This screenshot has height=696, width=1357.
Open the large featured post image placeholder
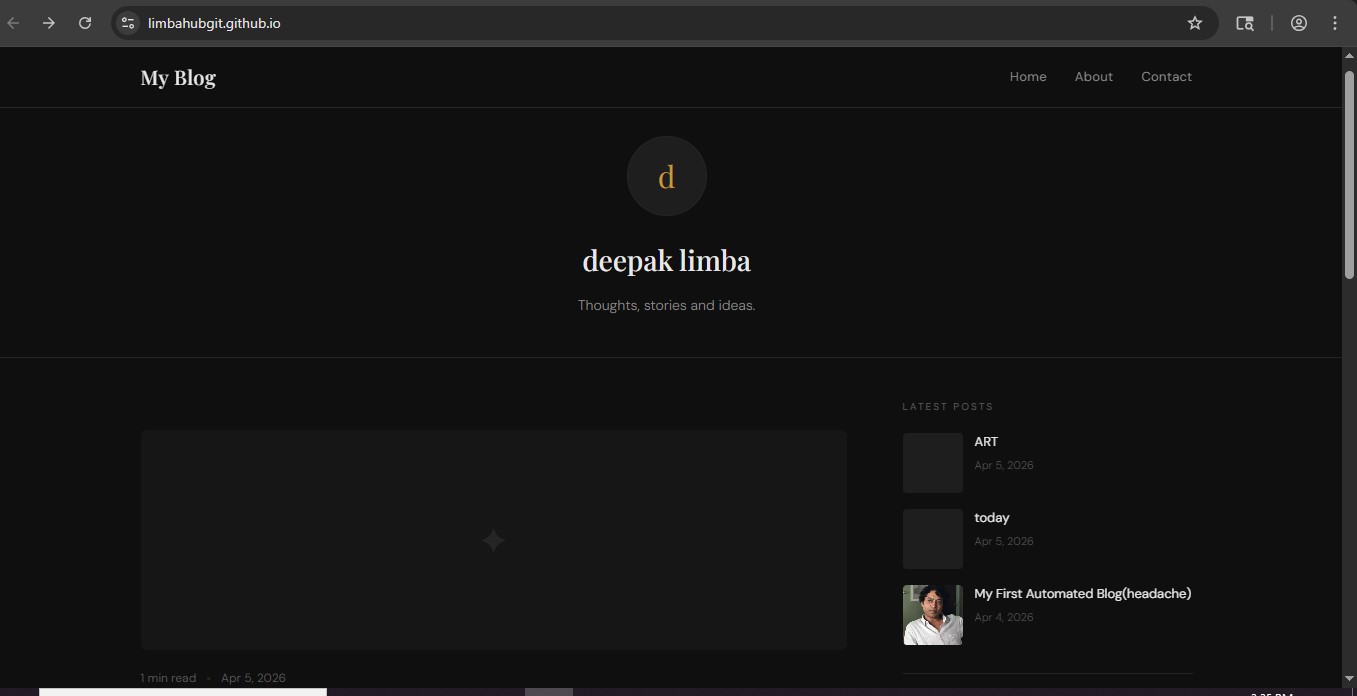point(493,540)
